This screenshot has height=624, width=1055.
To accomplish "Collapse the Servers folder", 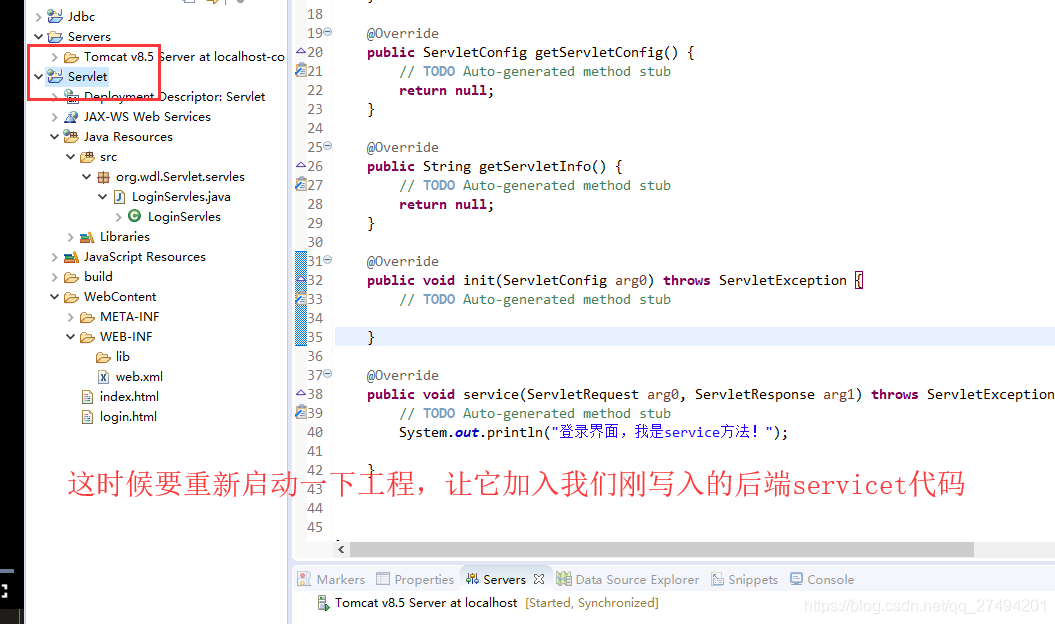I will (38, 36).
